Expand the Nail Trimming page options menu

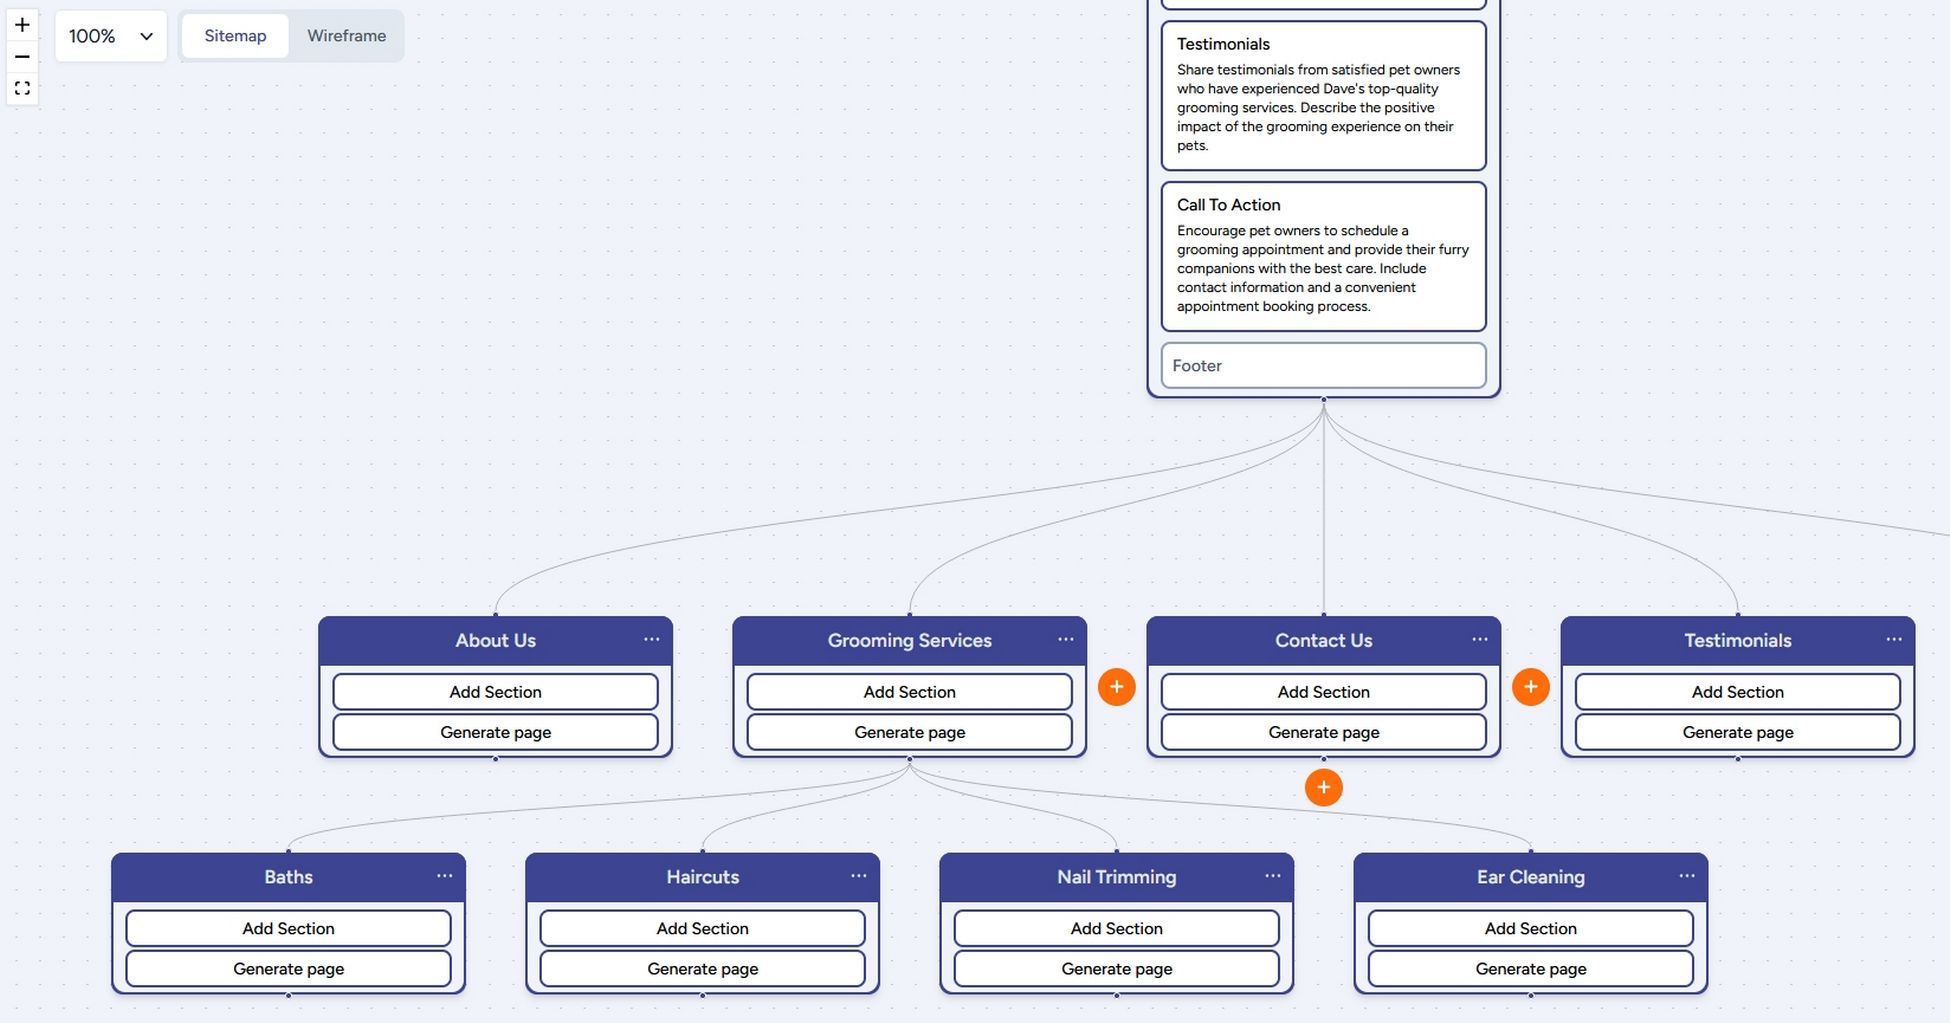tap(1272, 876)
